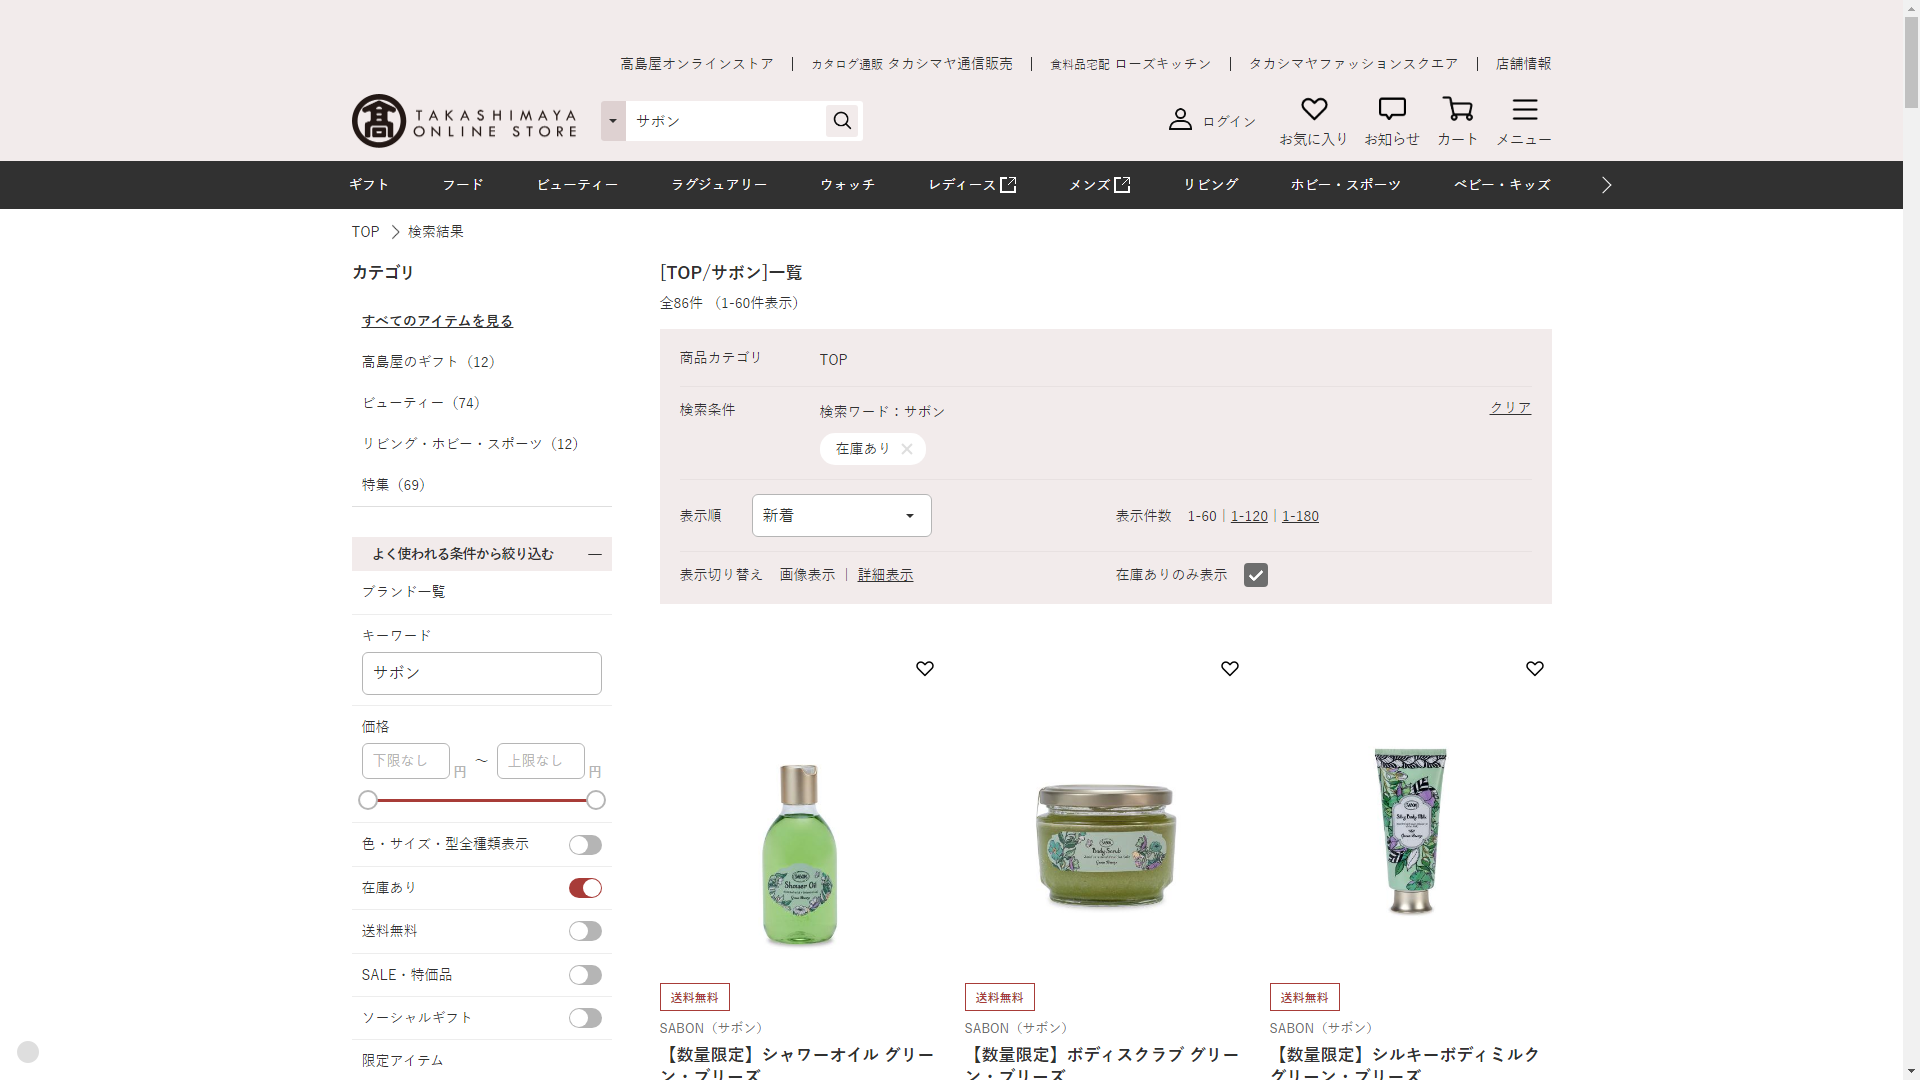The height and width of the screenshot is (1080, 1920).
Task: Click the login user icon
Action: pyautogui.click(x=1180, y=120)
